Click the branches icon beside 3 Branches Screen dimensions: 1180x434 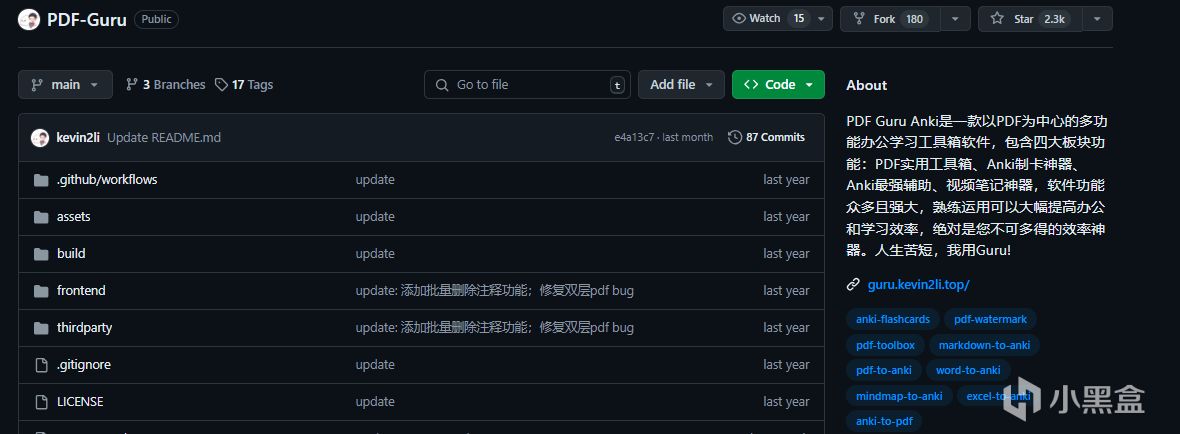(132, 85)
